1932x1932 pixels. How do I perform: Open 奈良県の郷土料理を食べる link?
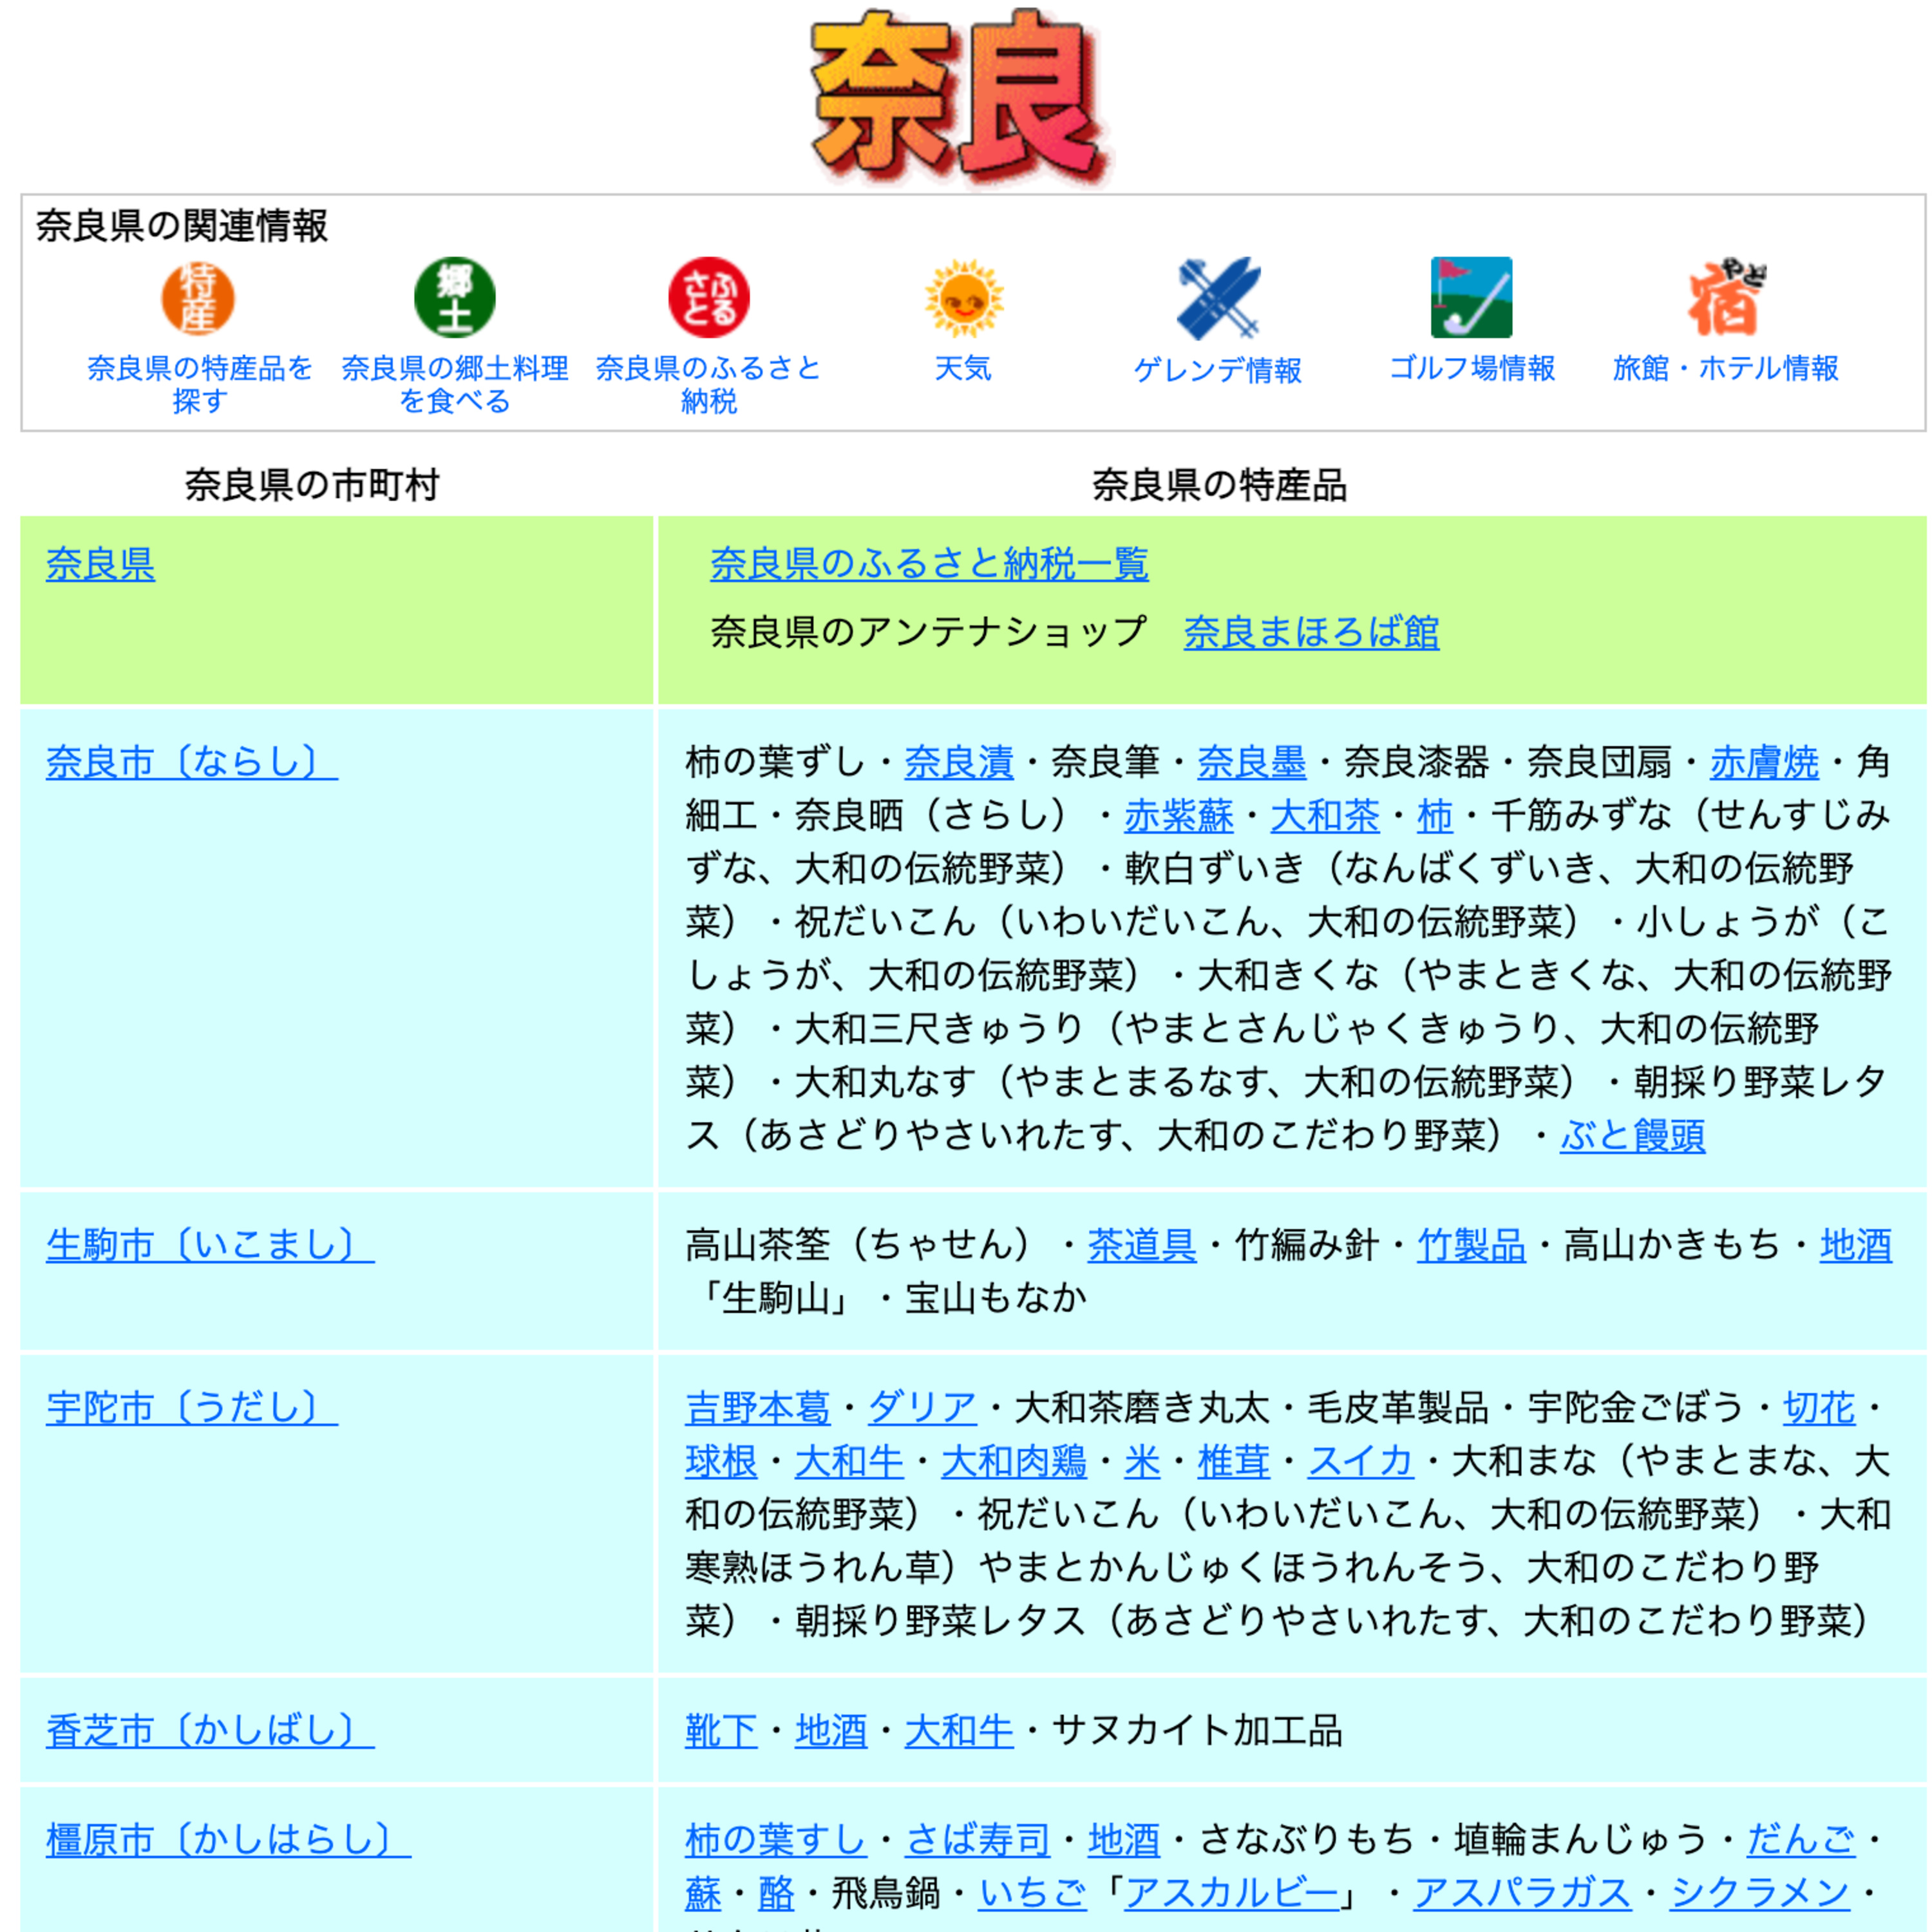tap(454, 384)
